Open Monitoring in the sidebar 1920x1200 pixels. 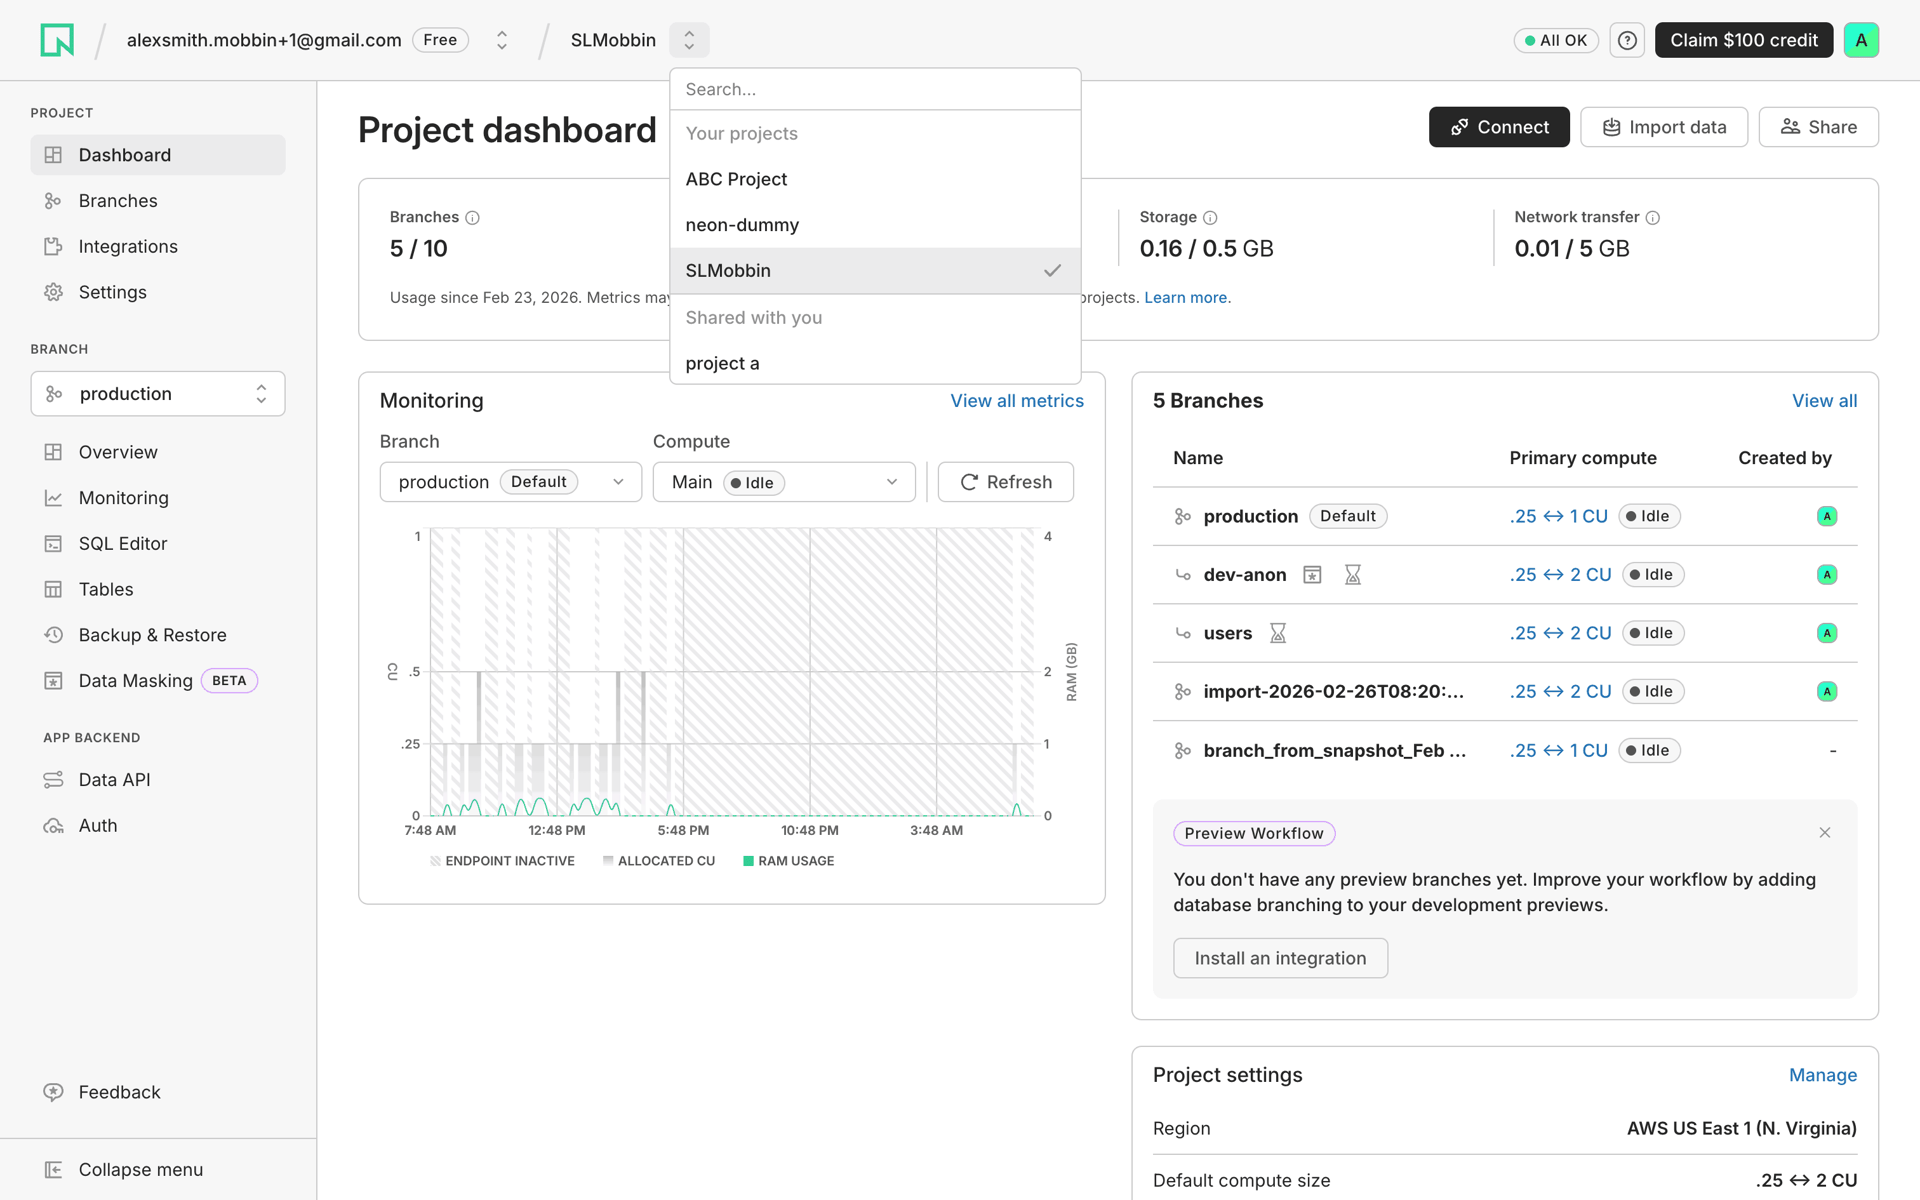point(158,498)
